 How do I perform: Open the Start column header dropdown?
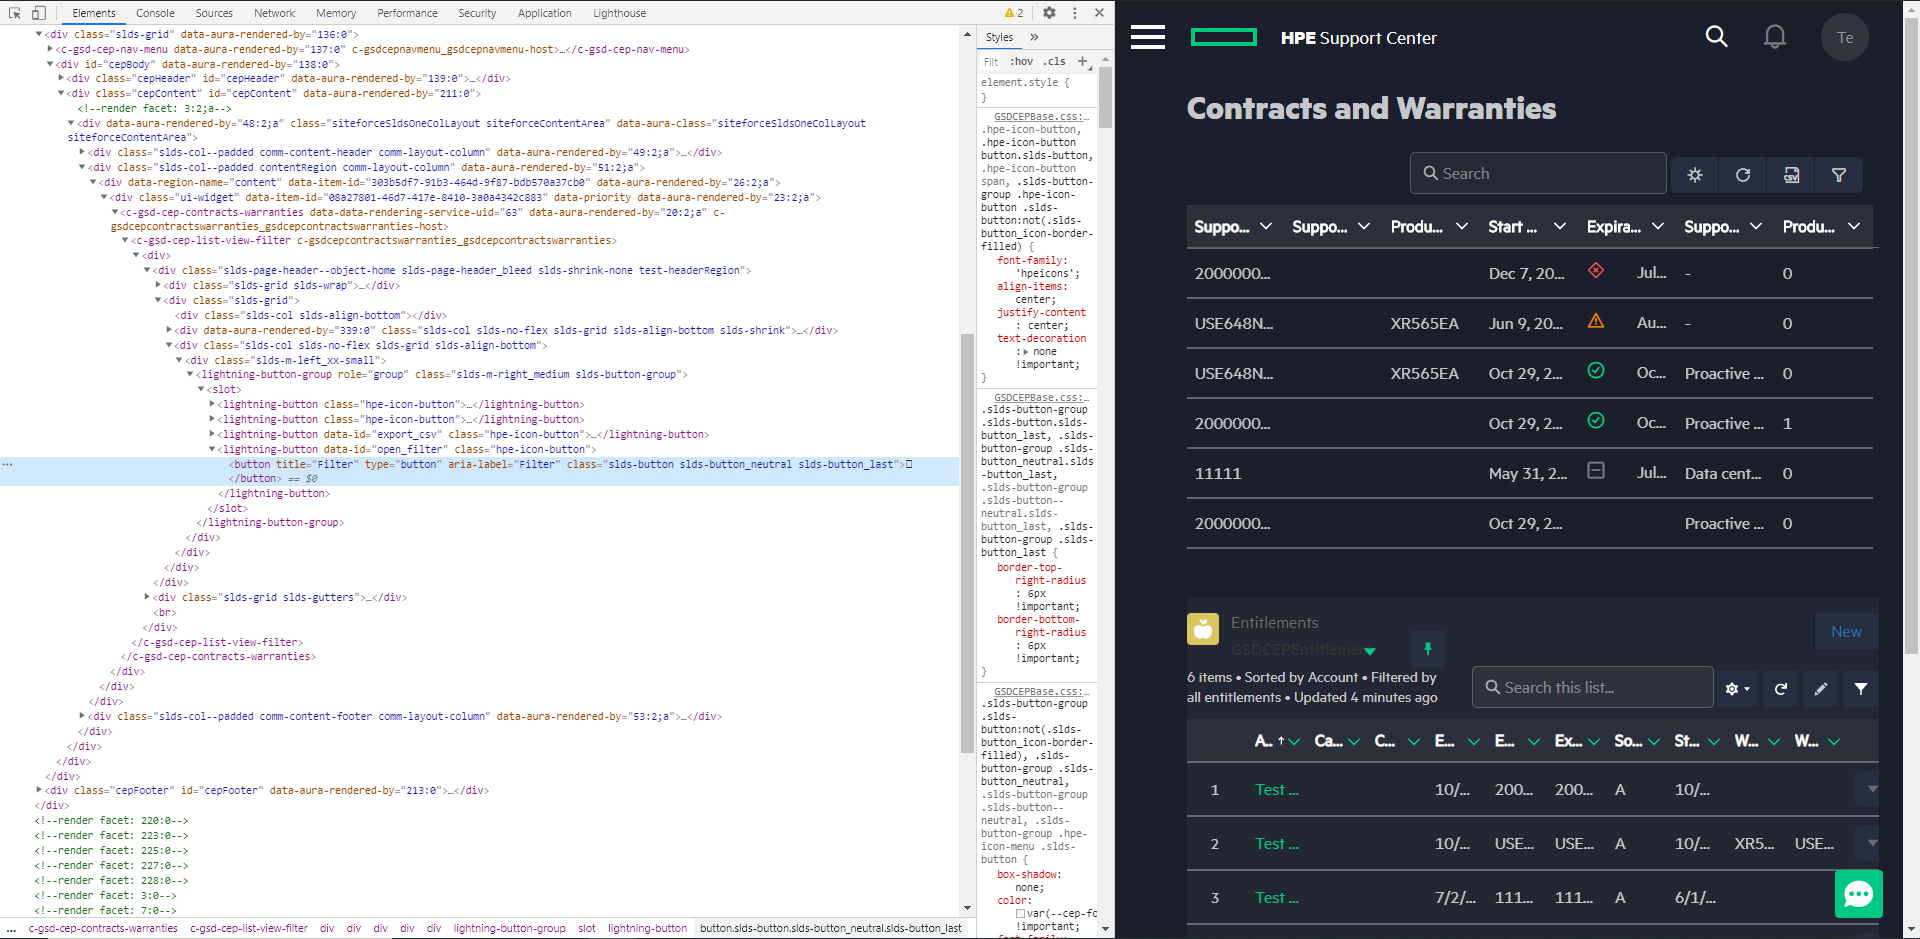pos(1559,227)
